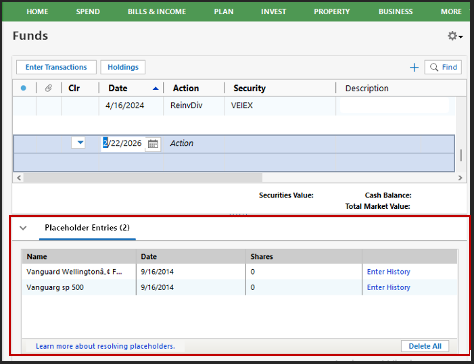Open Learn more about resolving placeholders link

coord(105,346)
